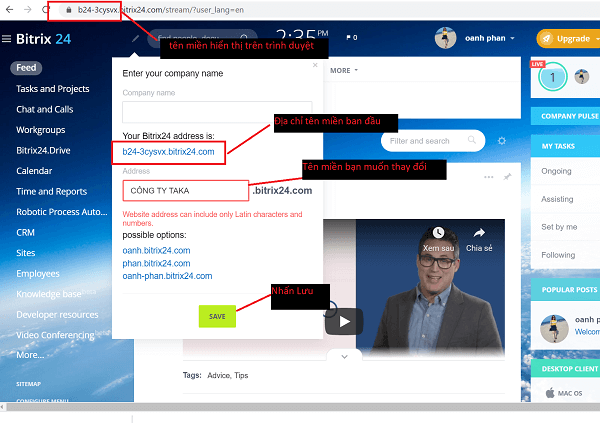Screen dimensions: 600x423
Task: Open Time and Reports
Action: click(52, 191)
